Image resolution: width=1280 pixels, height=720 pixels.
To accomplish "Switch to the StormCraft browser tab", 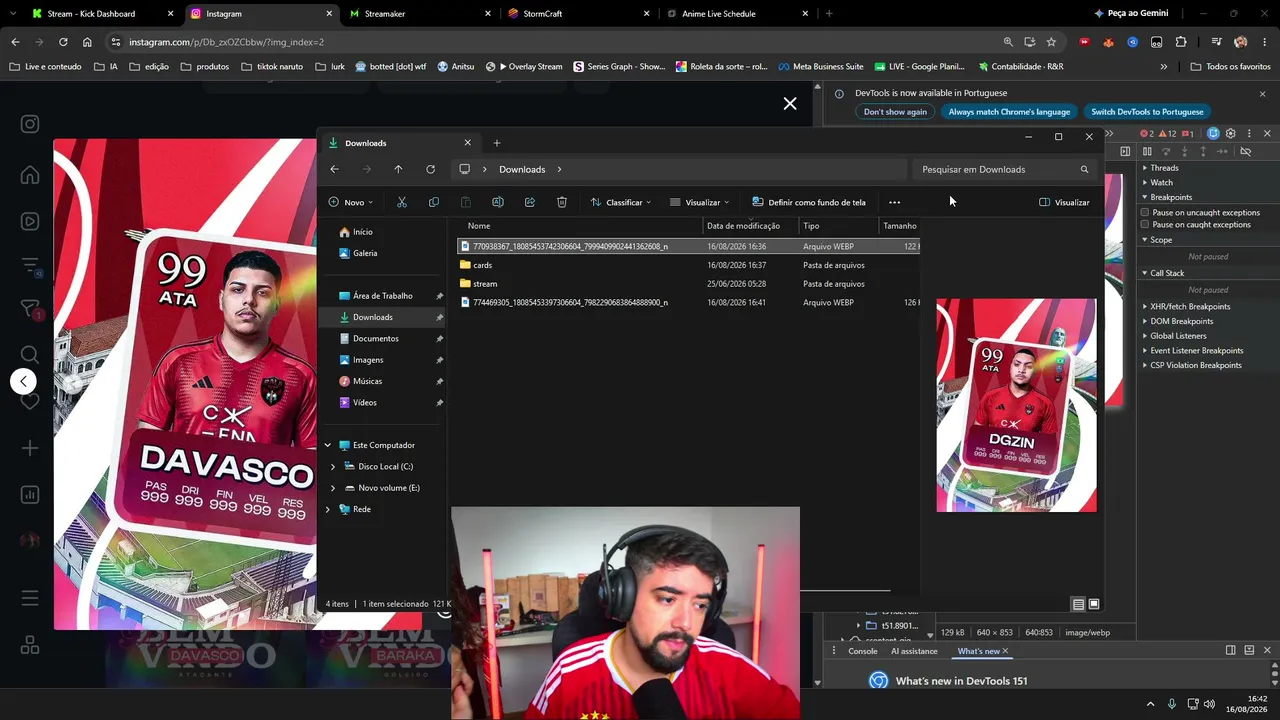I will (x=577, y=14).
